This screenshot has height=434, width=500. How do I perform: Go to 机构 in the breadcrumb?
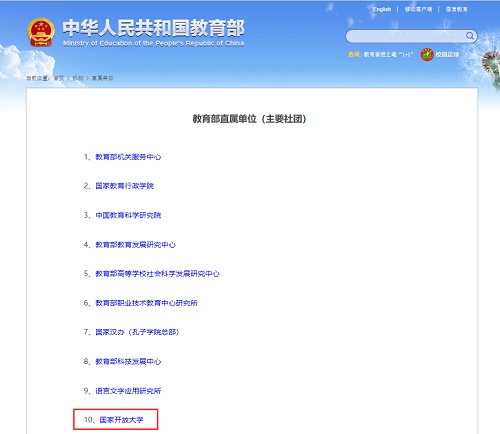[78, 78]
